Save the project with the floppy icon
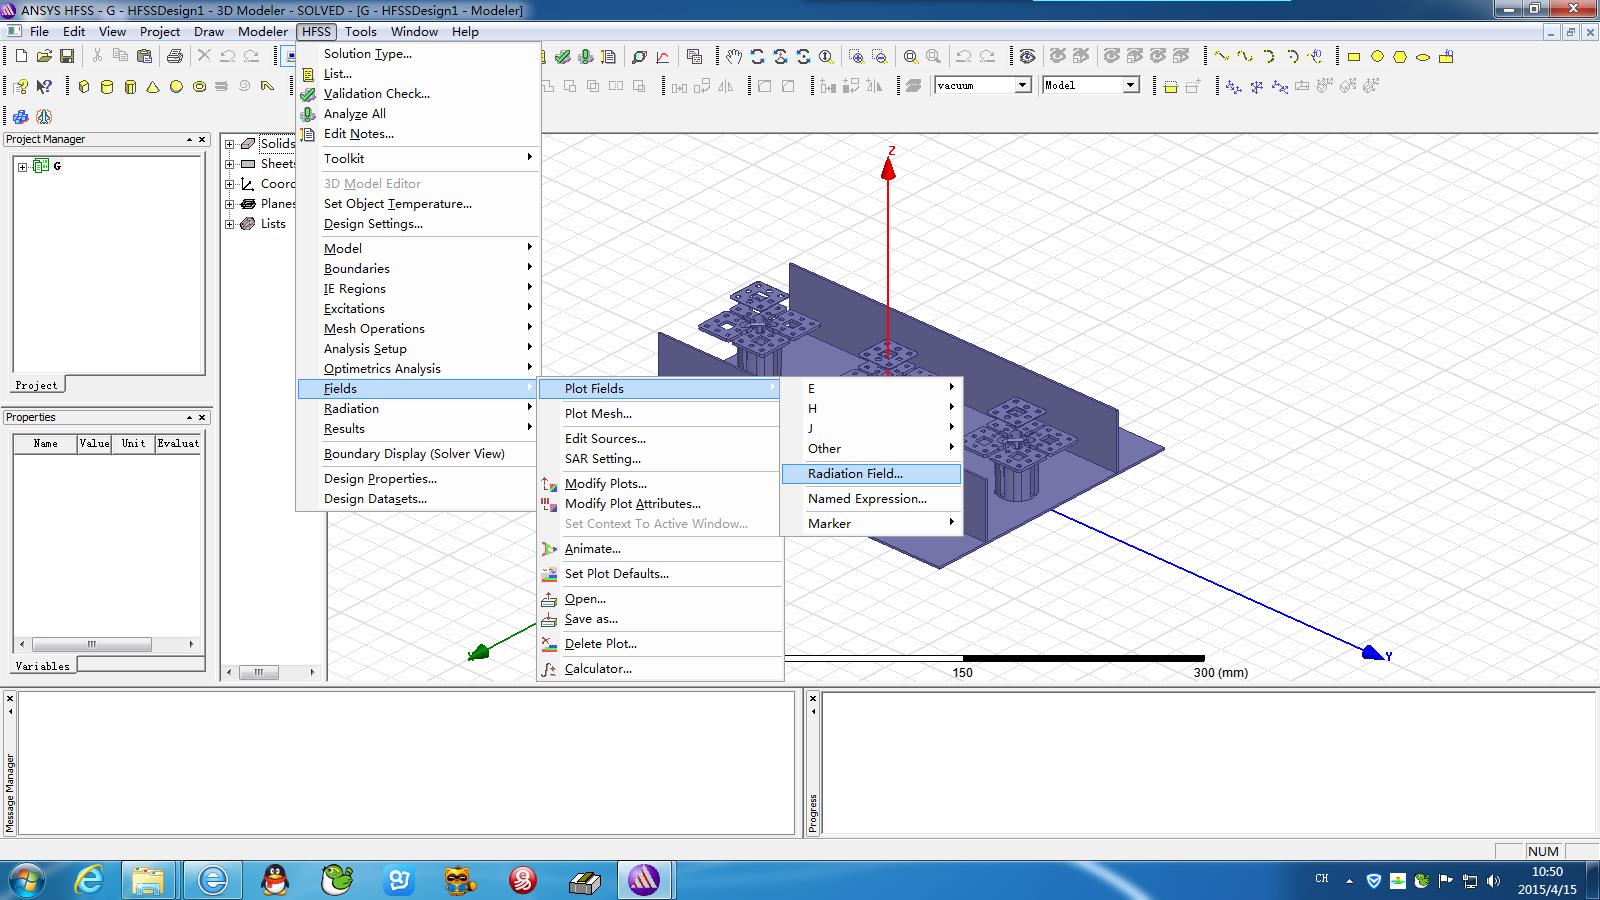Viewport: 1600px width, 900px height. coord(67,57)
